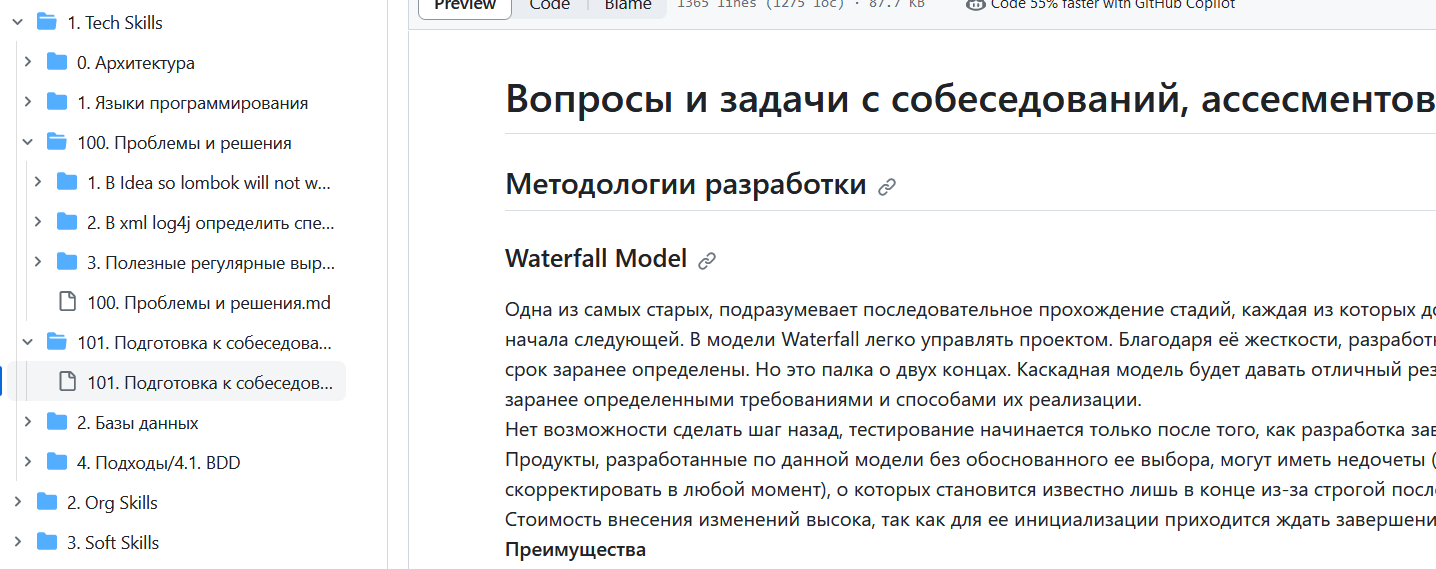The width and height of the screenshot is (1436, 569).
Task: Open Code 55% faster with GitHub Copilot link
Action: coord(1113,5)
